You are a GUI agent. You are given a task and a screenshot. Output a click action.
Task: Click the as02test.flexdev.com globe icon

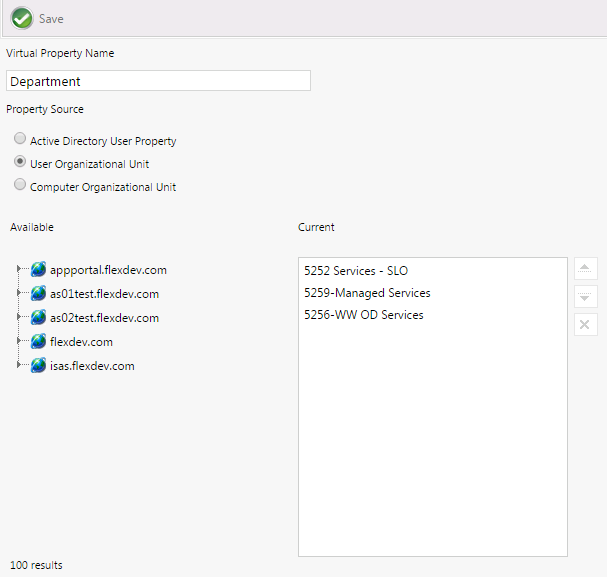tap(39, 317)
